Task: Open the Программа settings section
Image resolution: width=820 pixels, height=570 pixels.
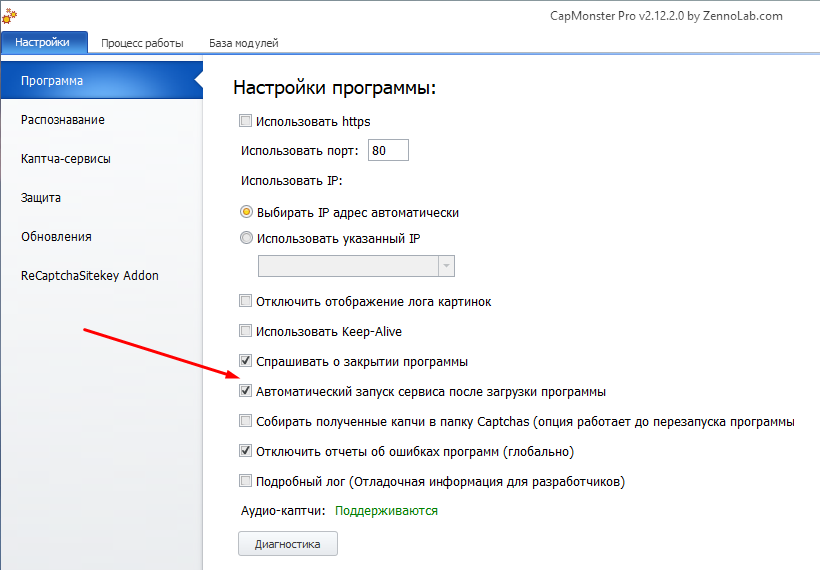Action: [x=52, y=81]
